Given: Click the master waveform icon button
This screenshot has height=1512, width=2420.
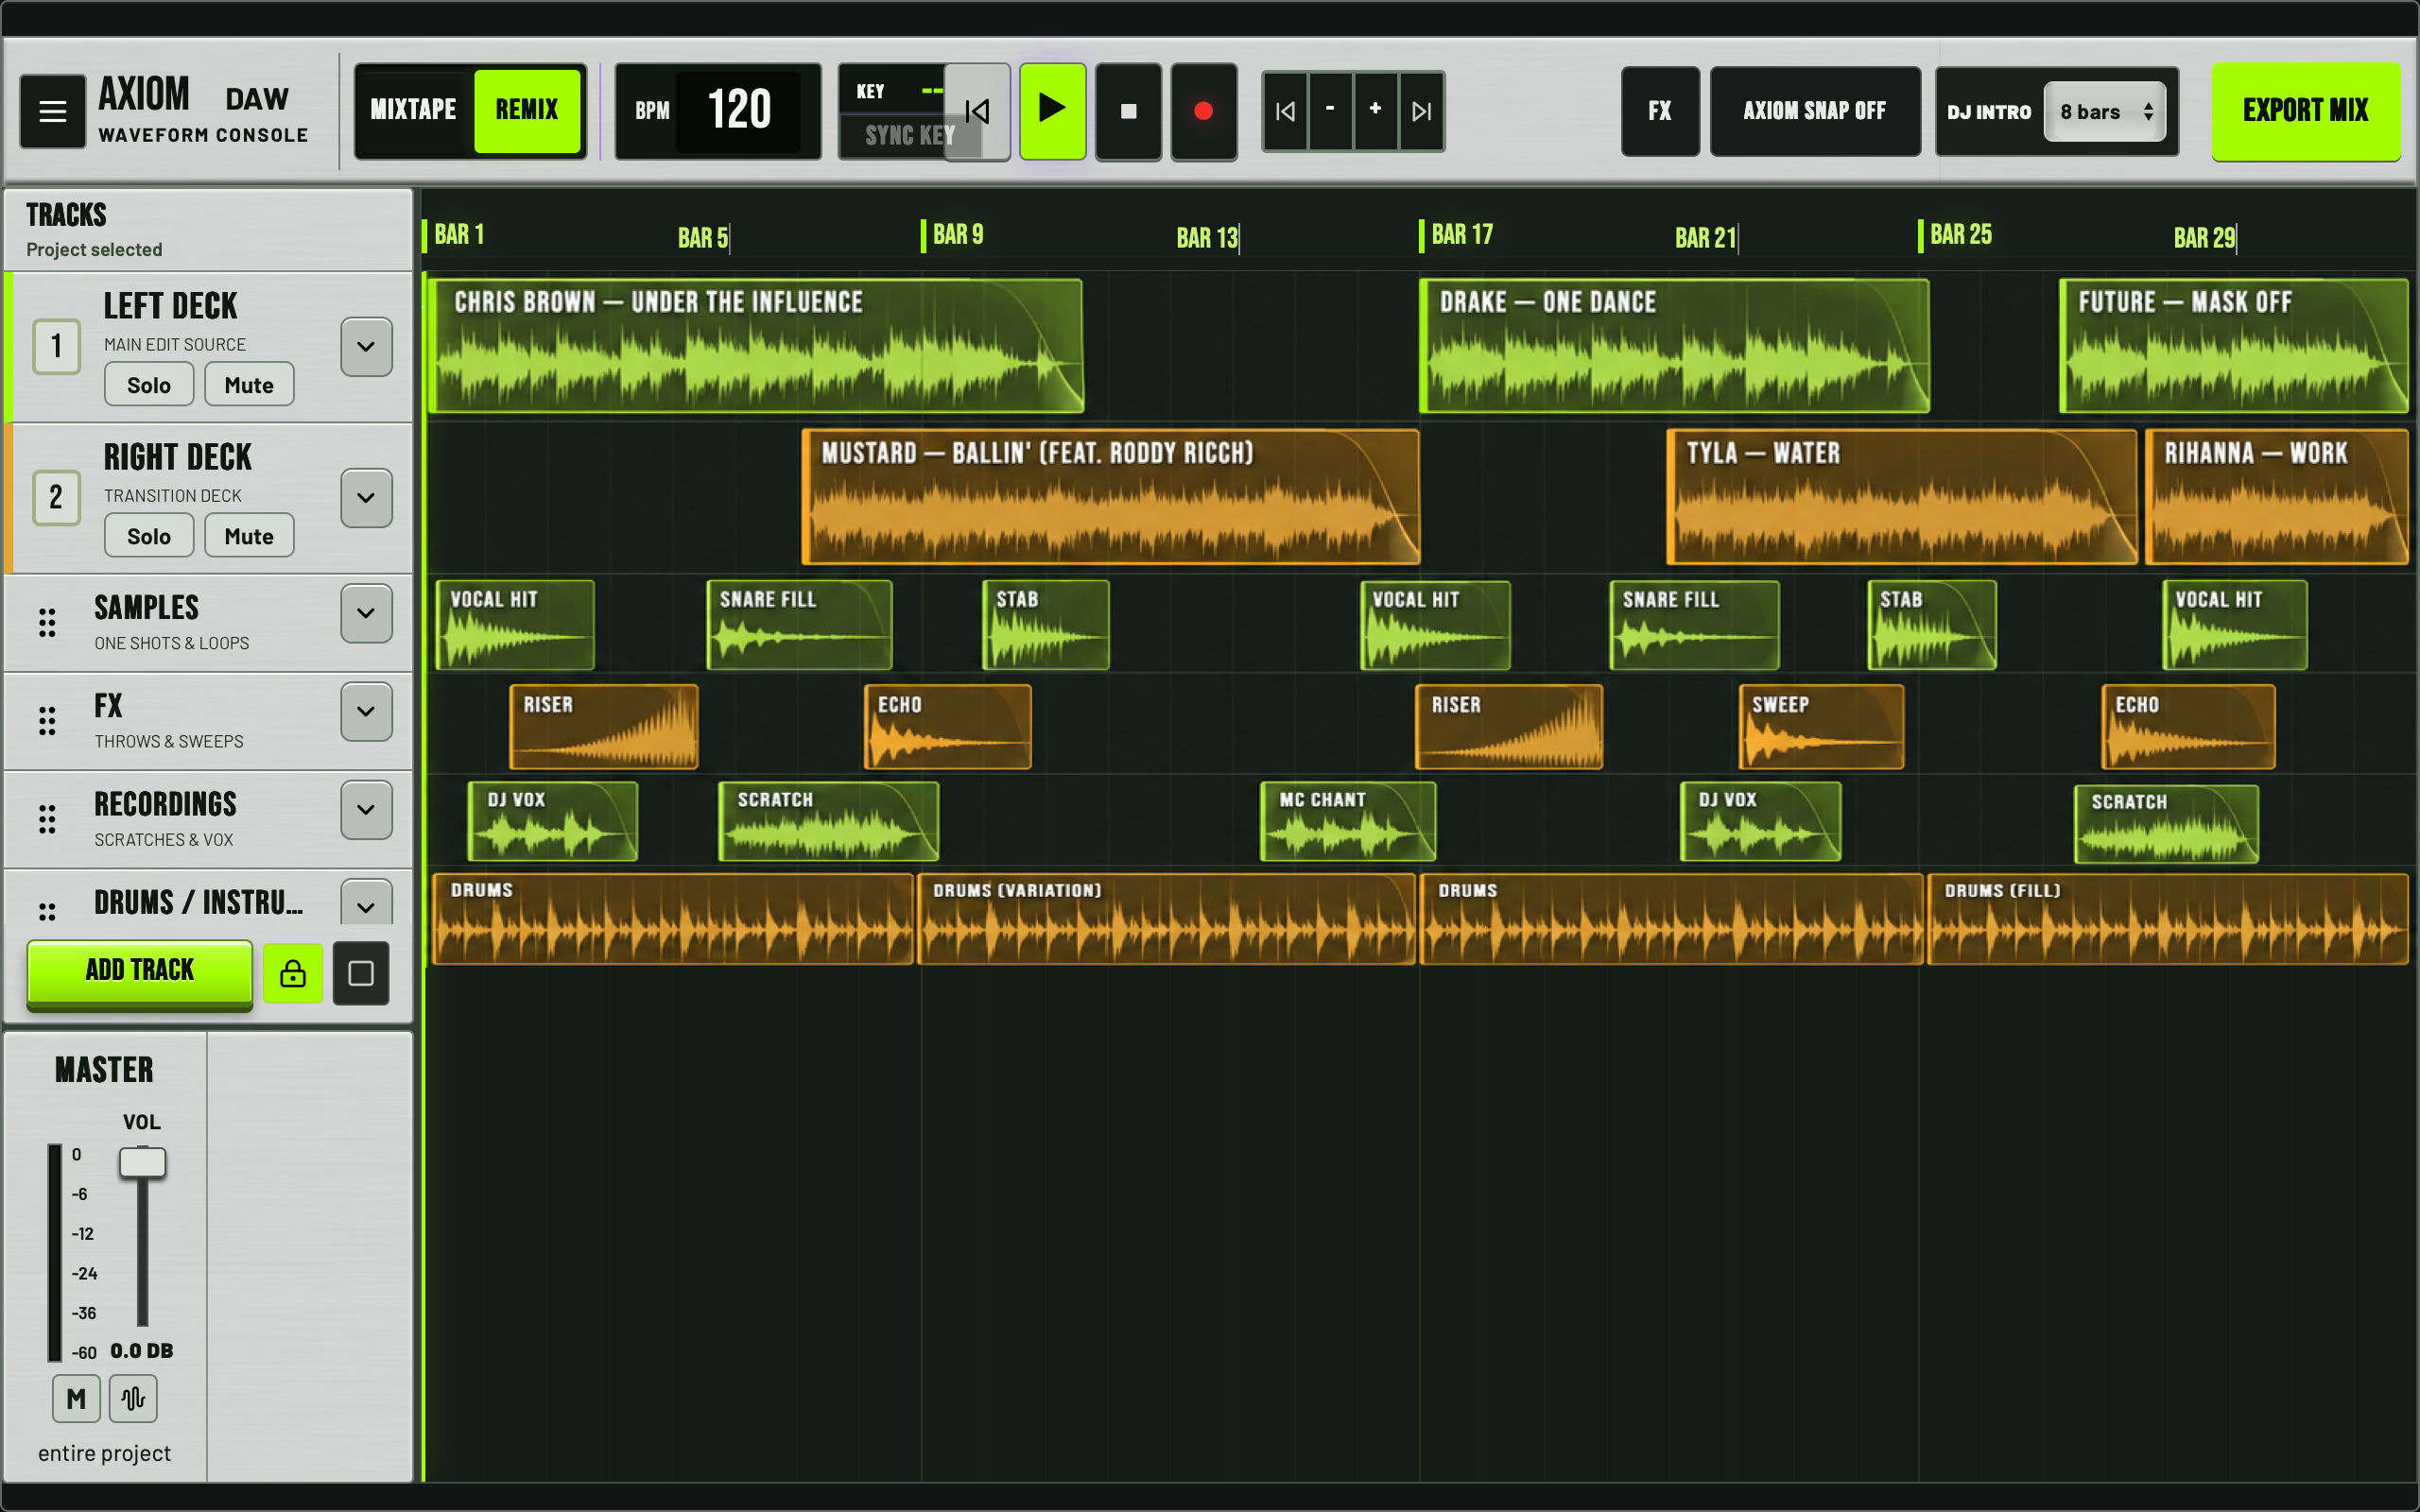Looking at the screenshot, I should click(133, 1398).
